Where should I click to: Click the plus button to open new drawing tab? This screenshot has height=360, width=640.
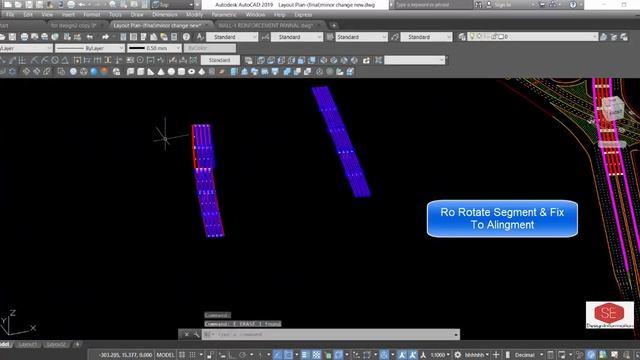tap(333, 25)
